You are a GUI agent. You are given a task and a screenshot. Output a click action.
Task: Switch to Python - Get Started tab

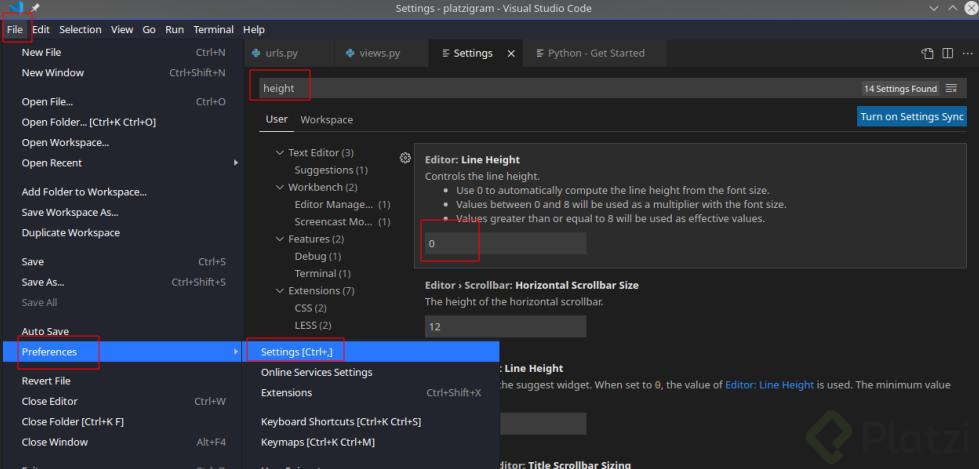tap(594, 53)
